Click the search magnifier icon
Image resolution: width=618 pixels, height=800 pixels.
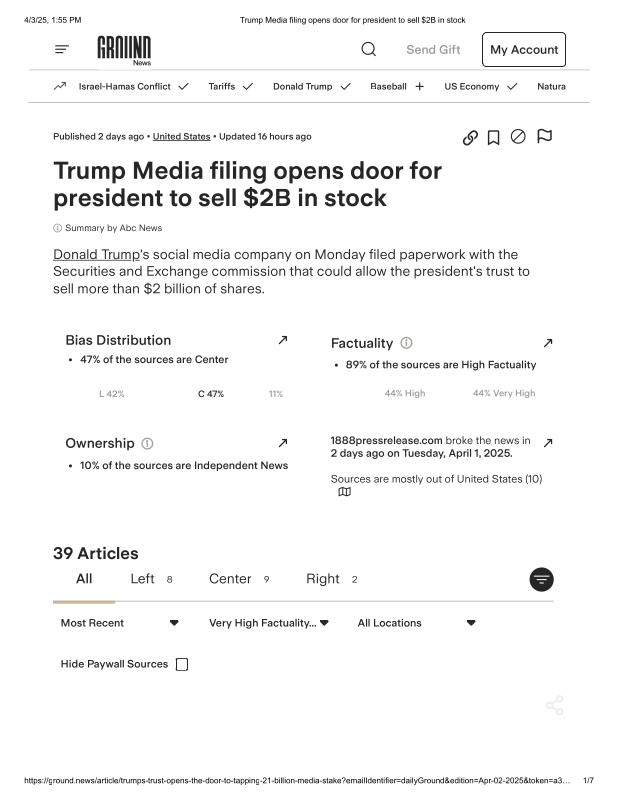click(368, 49)
